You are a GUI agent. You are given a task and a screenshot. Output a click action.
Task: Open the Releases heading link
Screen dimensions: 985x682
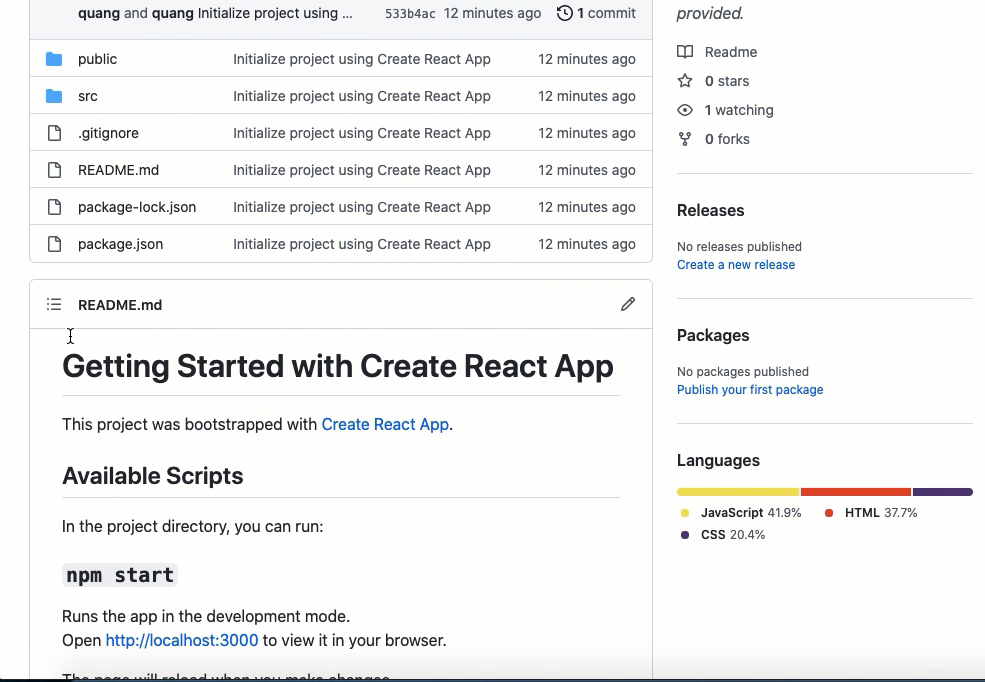710,210
